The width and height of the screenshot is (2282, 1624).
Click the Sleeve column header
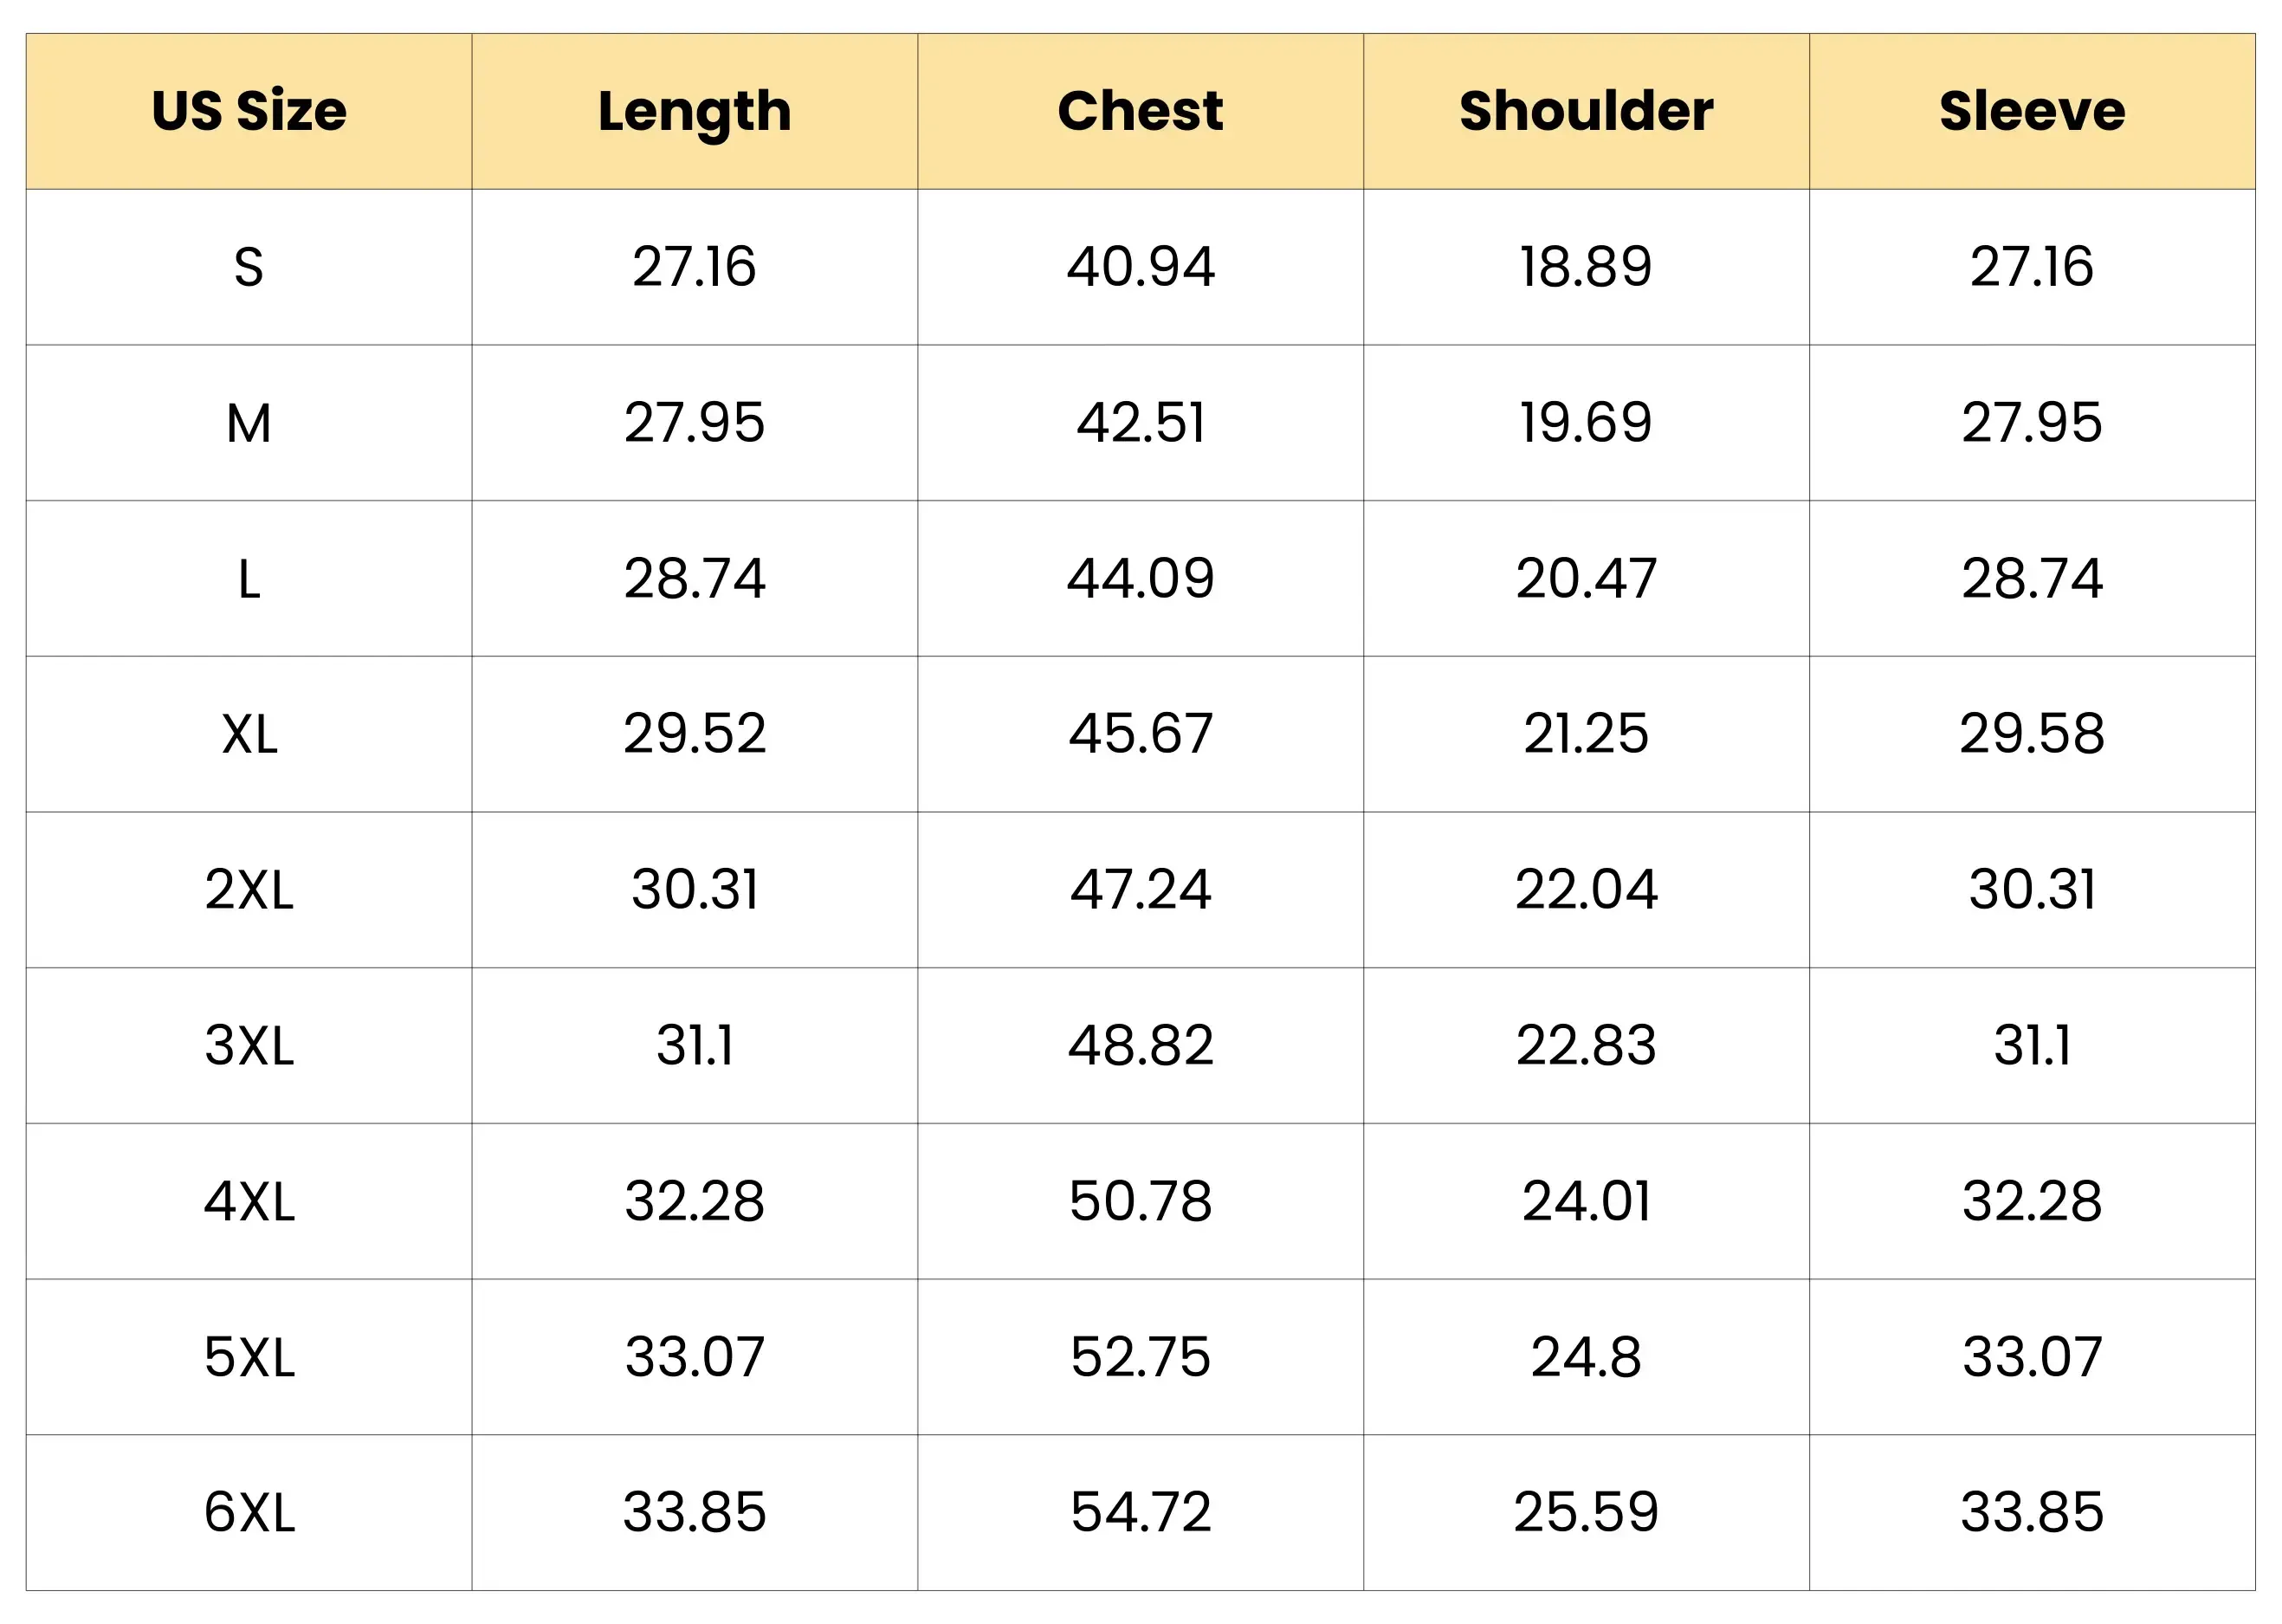coord(2032,111)
